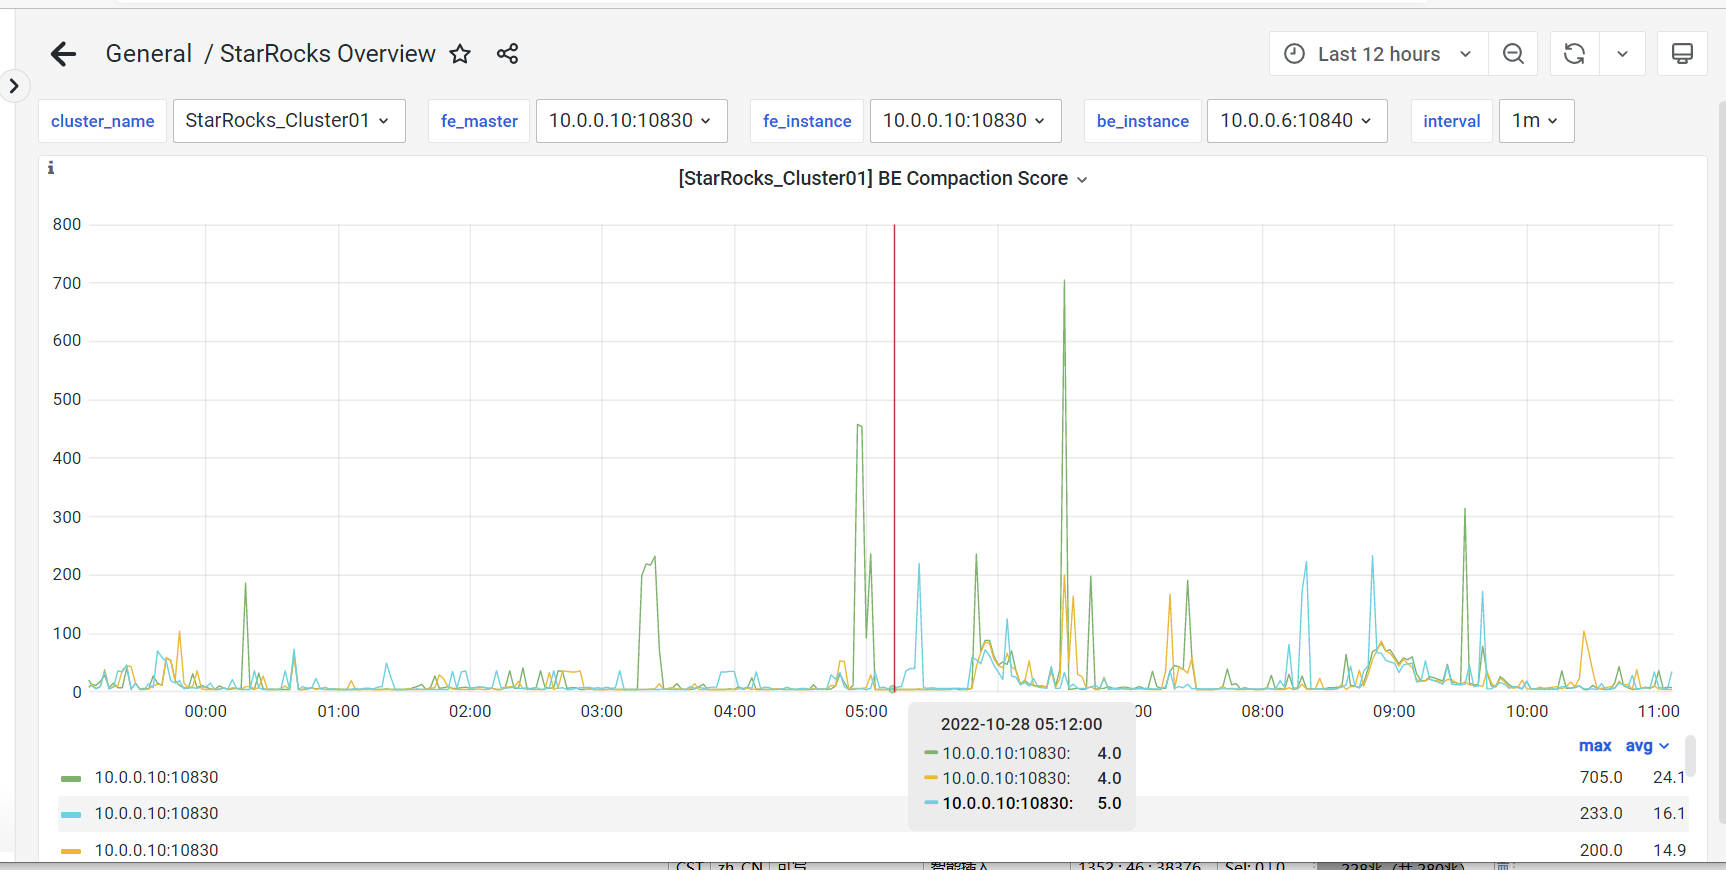Screen dimensions: 1726x870
Task: Open the BE Compaction Score panel menu
Action: point(882,179)
